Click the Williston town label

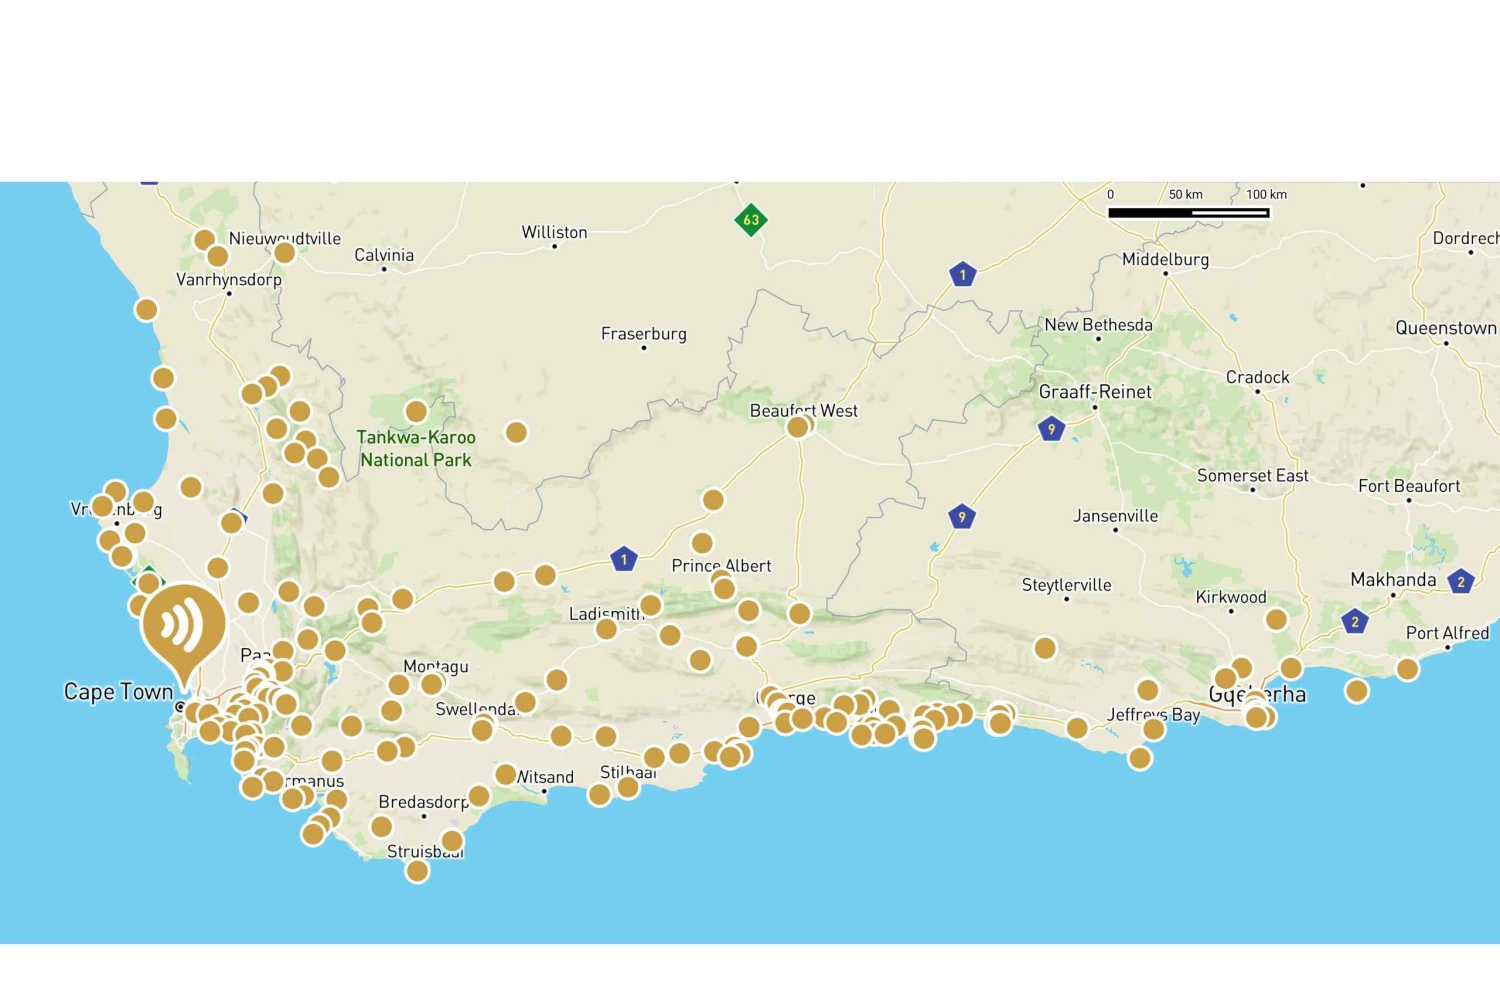pos(554,232)
